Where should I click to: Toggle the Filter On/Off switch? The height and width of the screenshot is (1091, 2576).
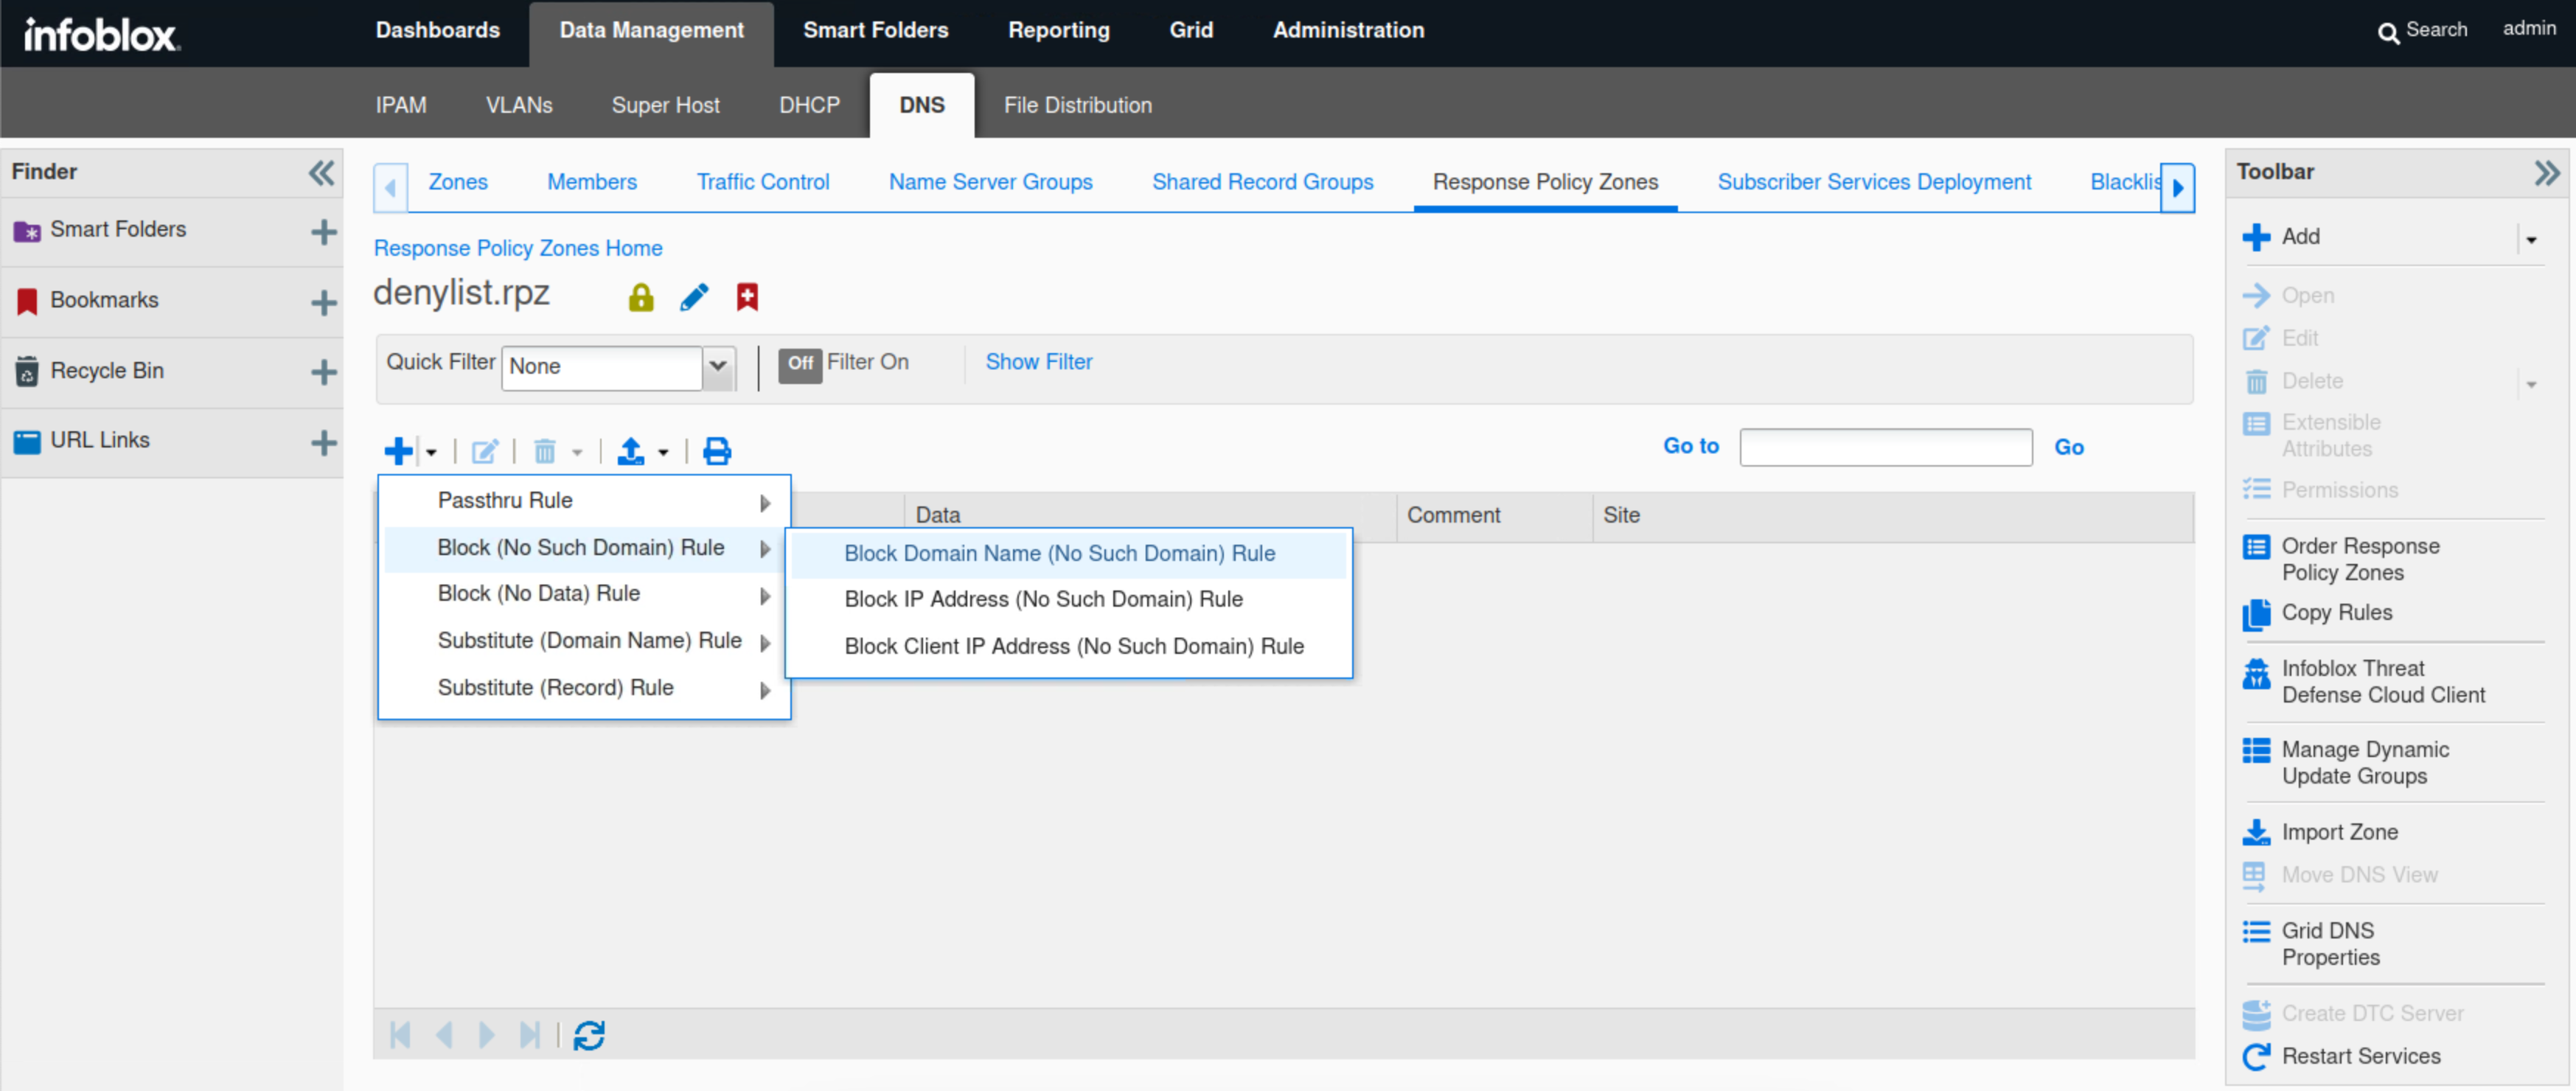[800, 364]
